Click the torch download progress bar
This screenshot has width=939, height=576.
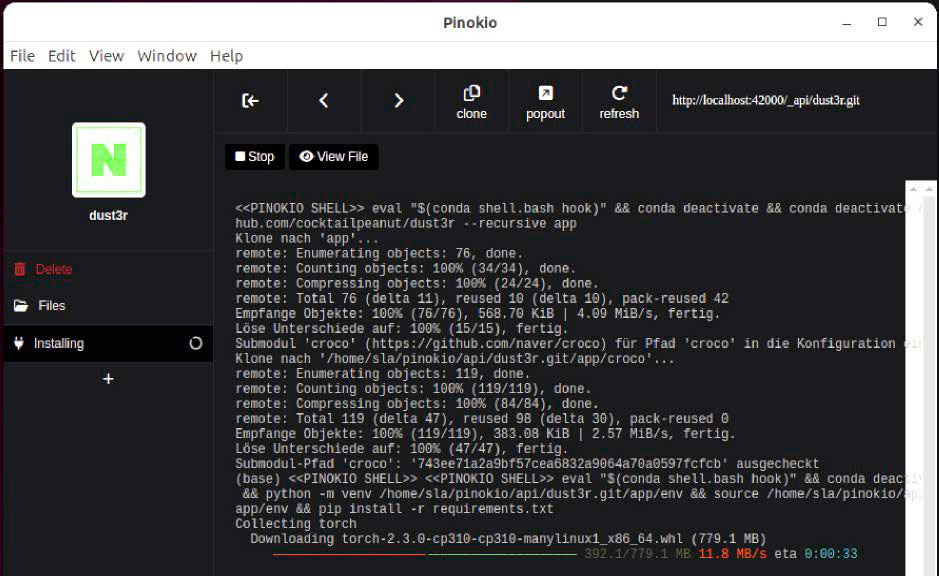coord(425,554)
